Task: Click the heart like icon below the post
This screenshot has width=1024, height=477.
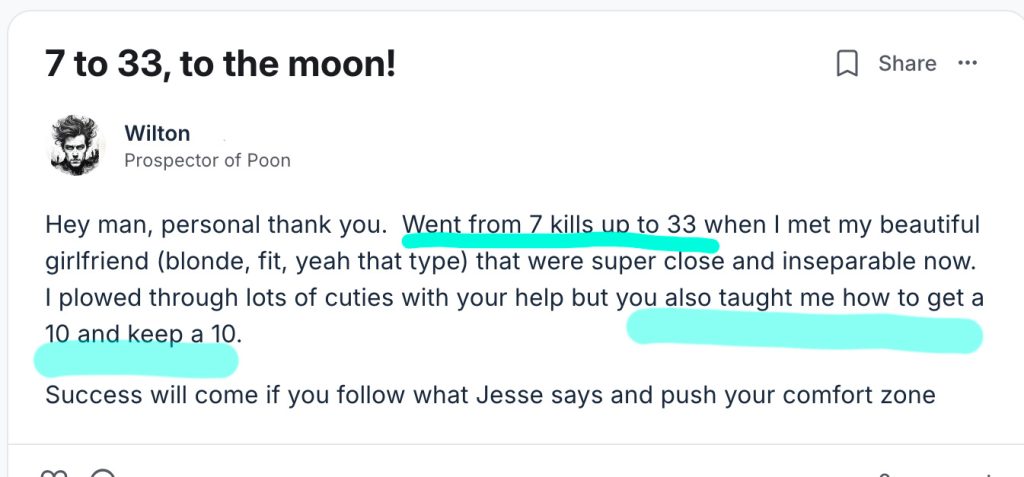Action: [53, 473]
